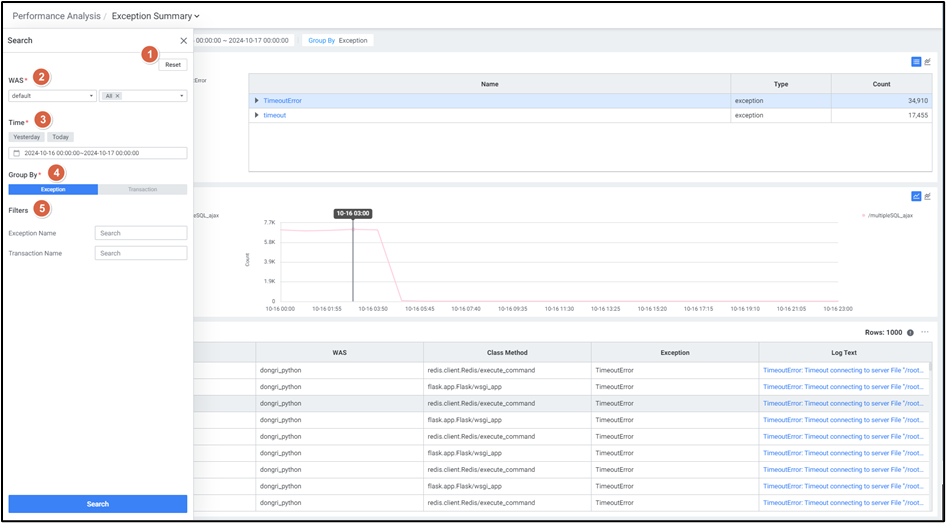Click the calendar icon in date range field

click(16, 153)
